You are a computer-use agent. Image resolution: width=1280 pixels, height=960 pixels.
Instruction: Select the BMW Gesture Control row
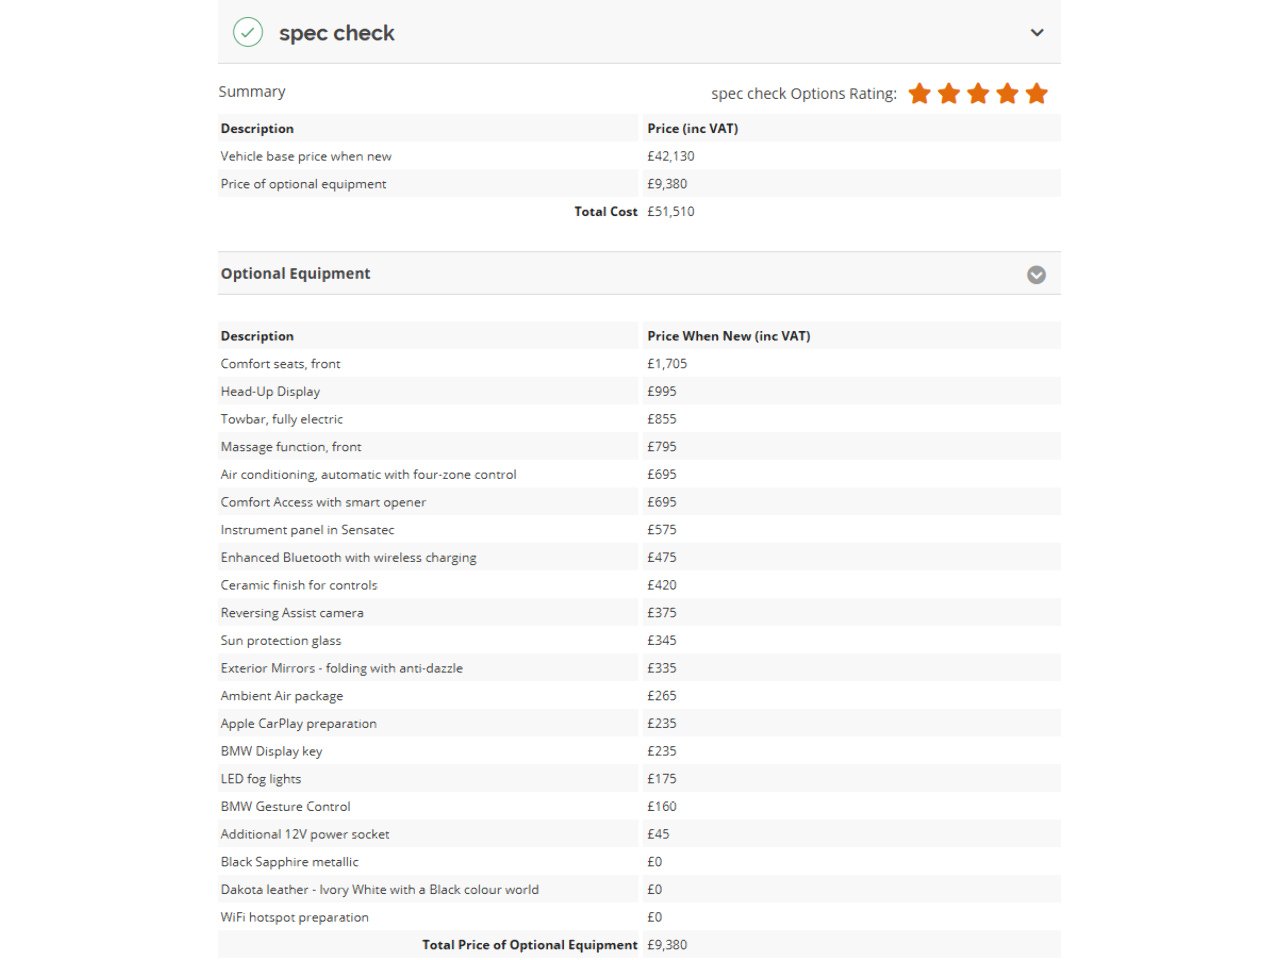[639, 806]
